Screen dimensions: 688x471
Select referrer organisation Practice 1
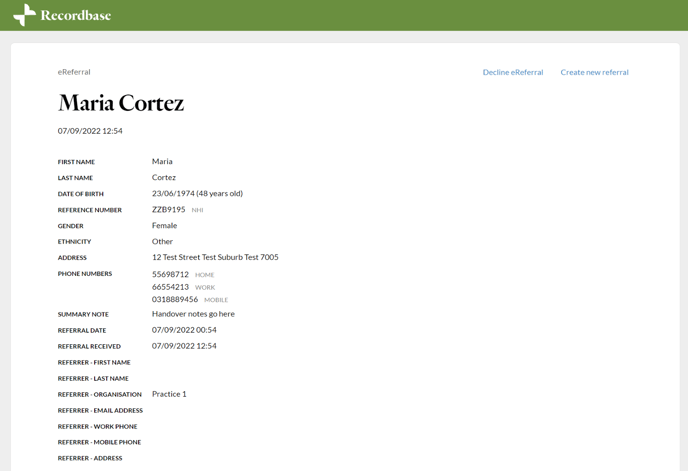point(169,394)
